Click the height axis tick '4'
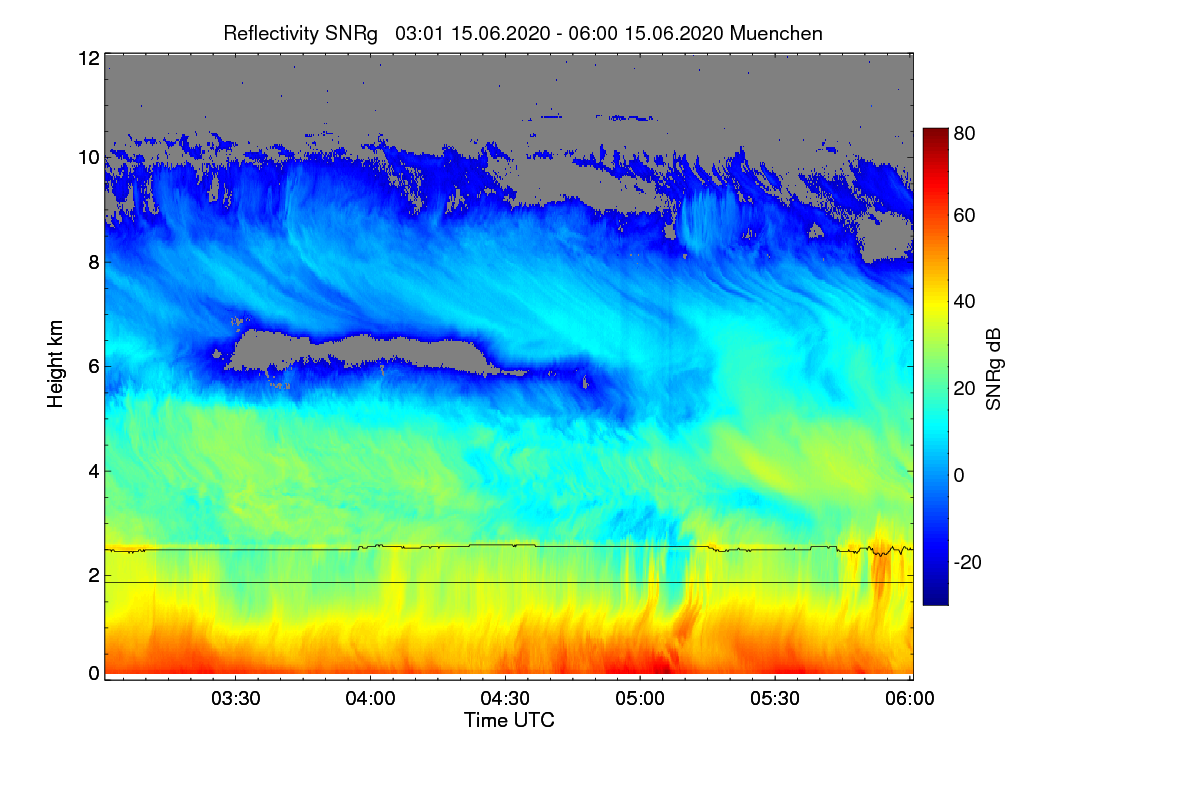 [92, 471]
